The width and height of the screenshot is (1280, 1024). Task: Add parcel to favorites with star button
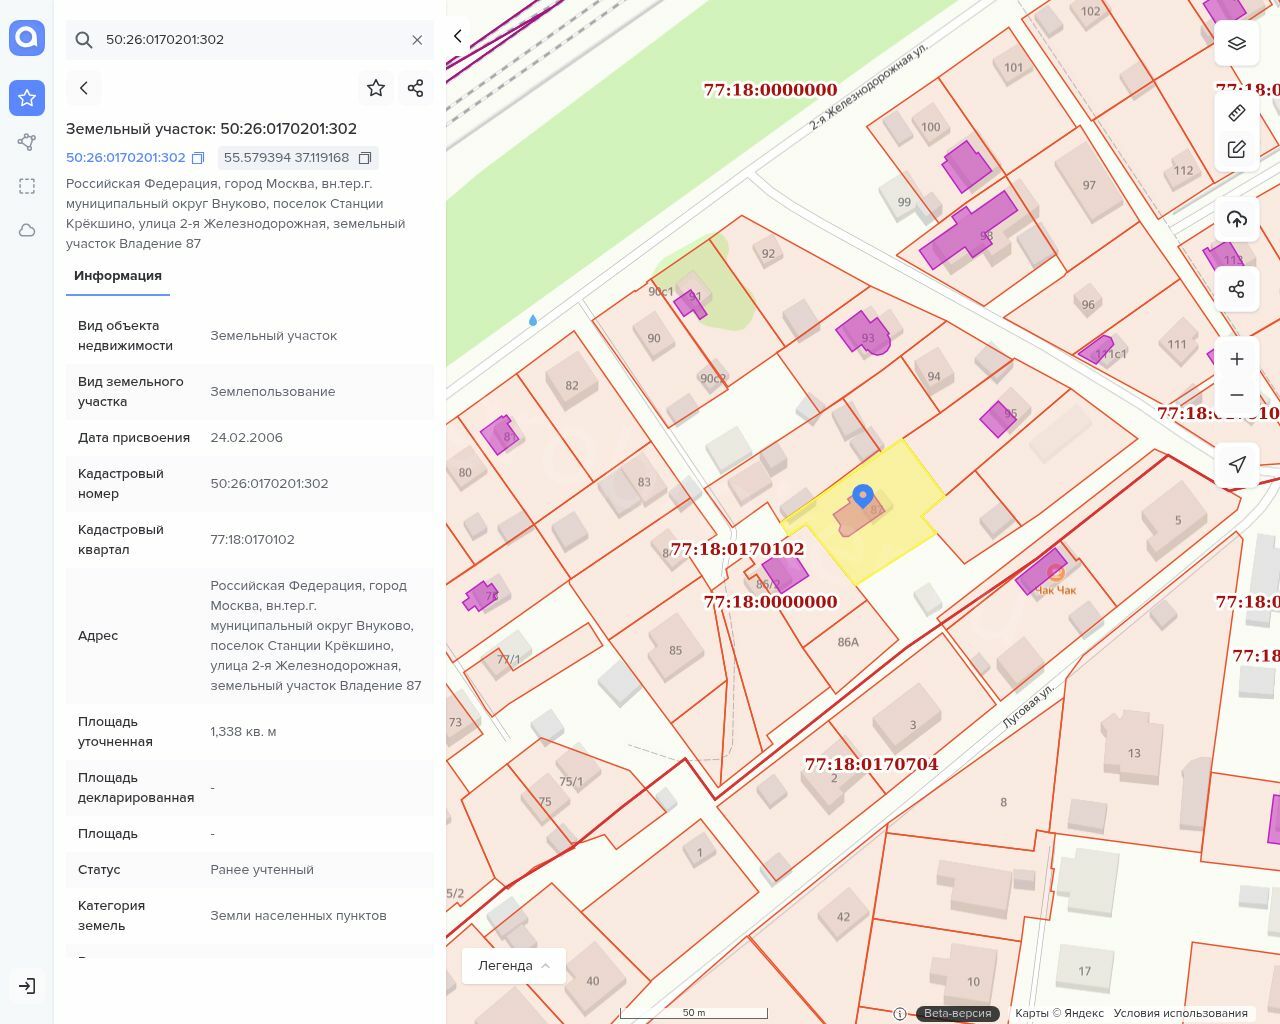click(x=376, y=88)
